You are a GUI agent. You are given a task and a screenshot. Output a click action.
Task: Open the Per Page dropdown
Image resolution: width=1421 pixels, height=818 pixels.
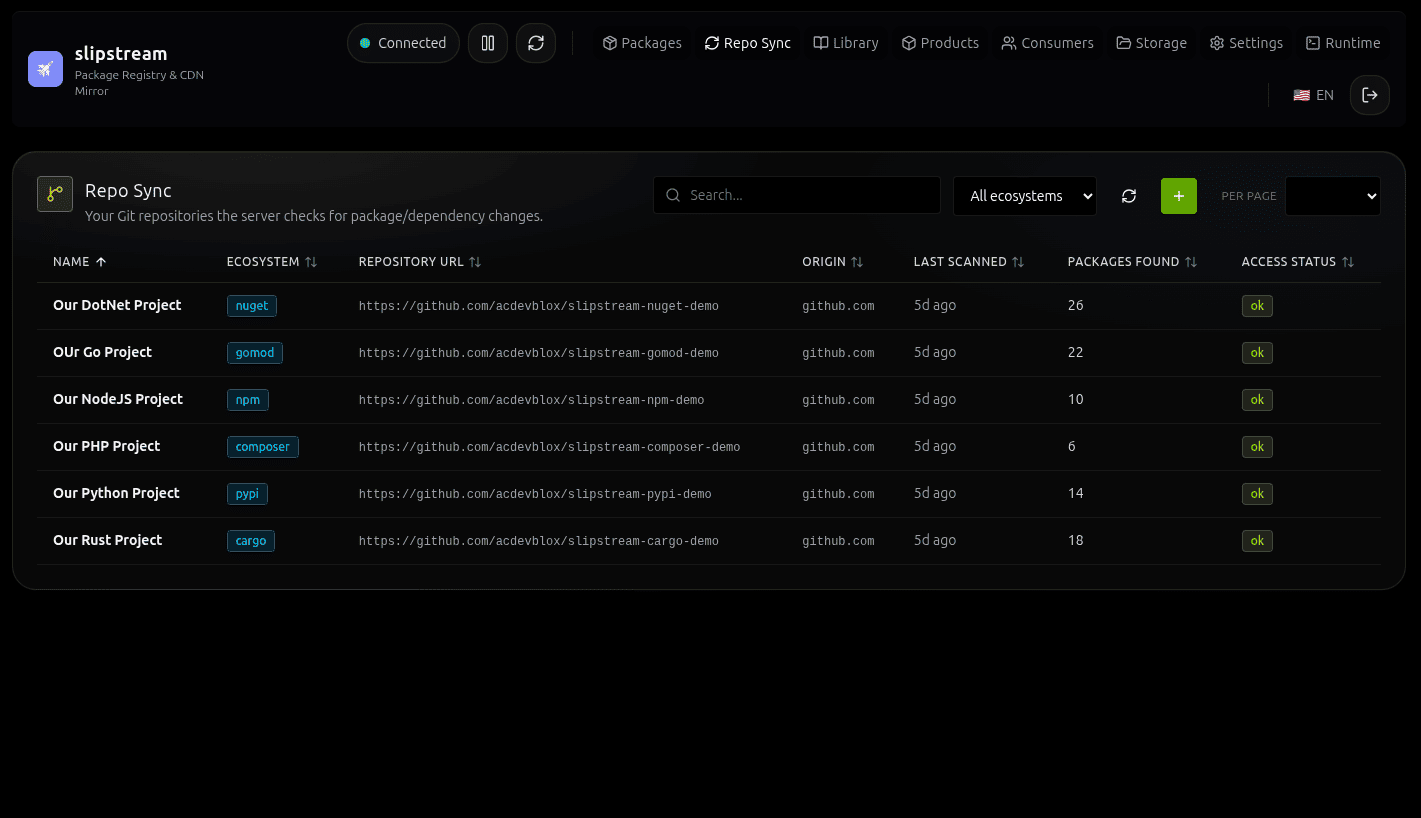pyautogui.click(x=1333, y=196)
